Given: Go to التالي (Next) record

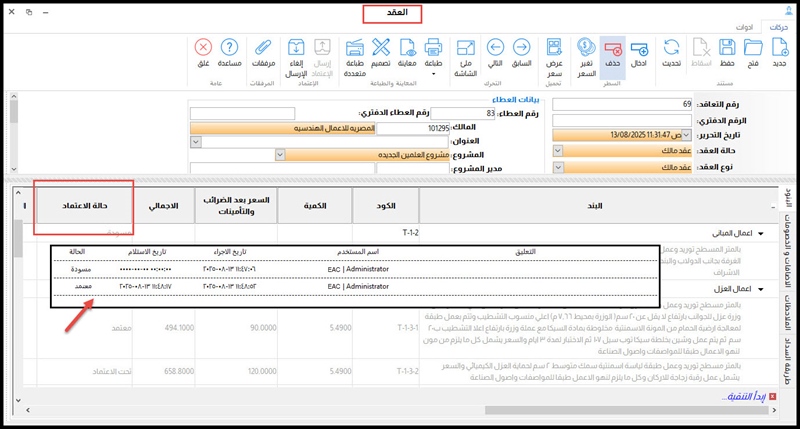Looking at the screenshot, I should pos(495,47).
